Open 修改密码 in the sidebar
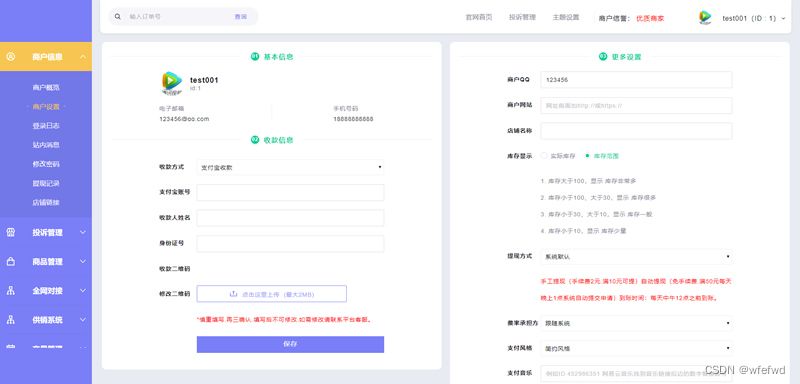Screen dimensions: 800x384 (x=46, y=164)
